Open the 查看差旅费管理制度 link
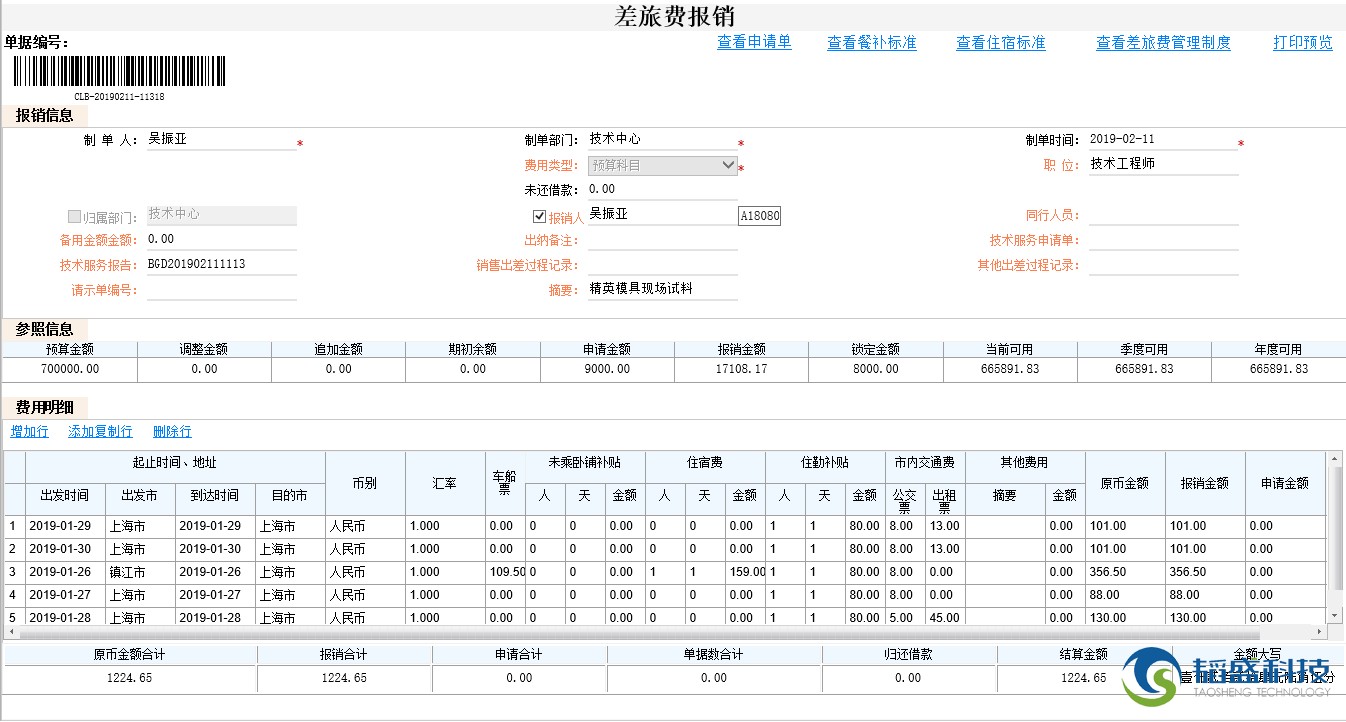The width and height of the screenshot is (1346, 722). (1163, 43)
